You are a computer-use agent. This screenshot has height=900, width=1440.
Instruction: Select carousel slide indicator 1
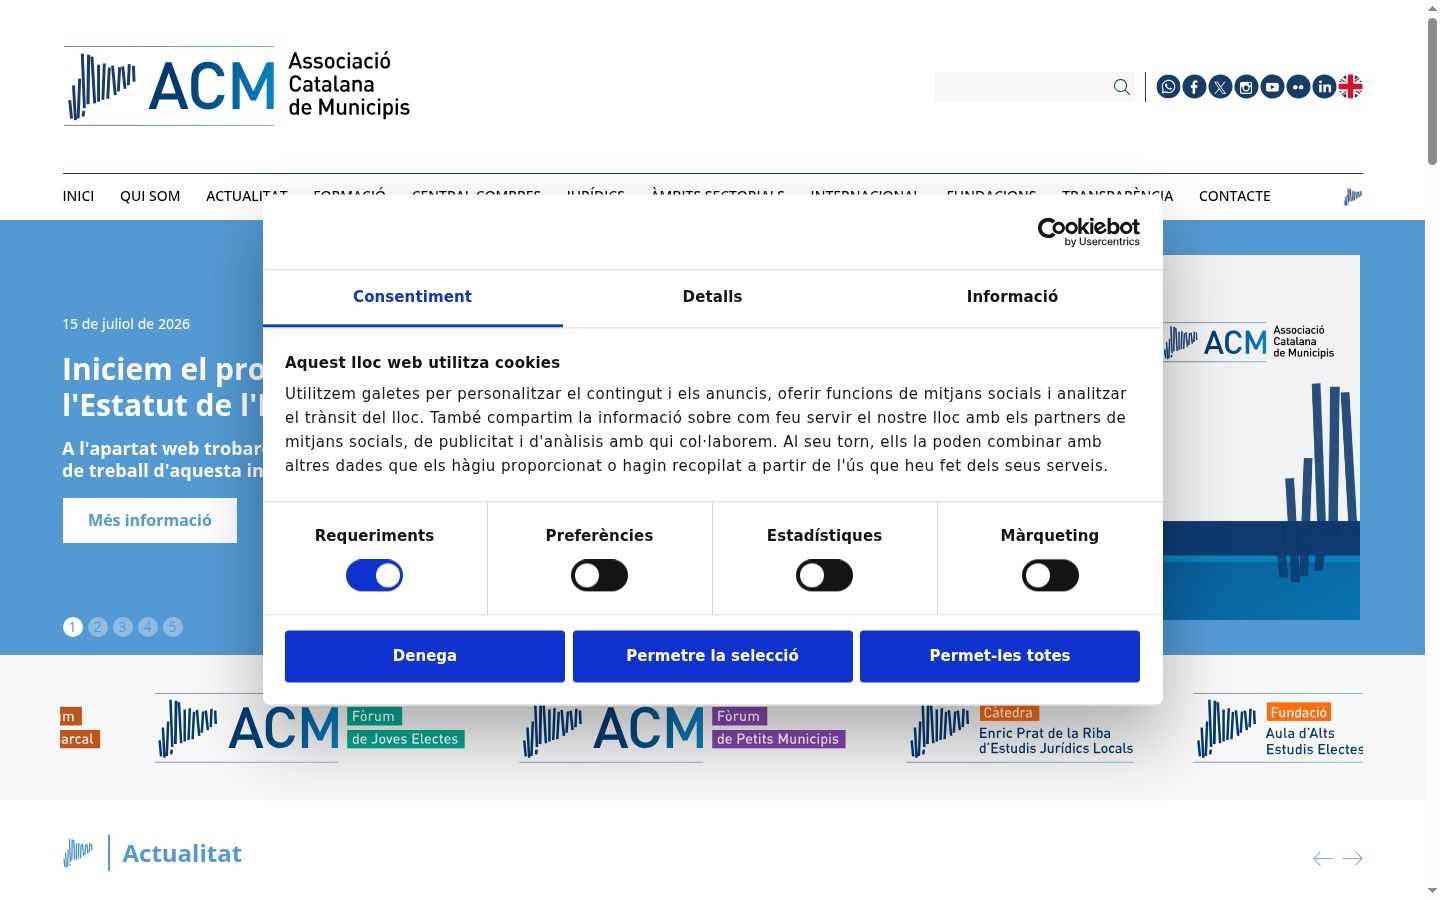pos(73,627)
